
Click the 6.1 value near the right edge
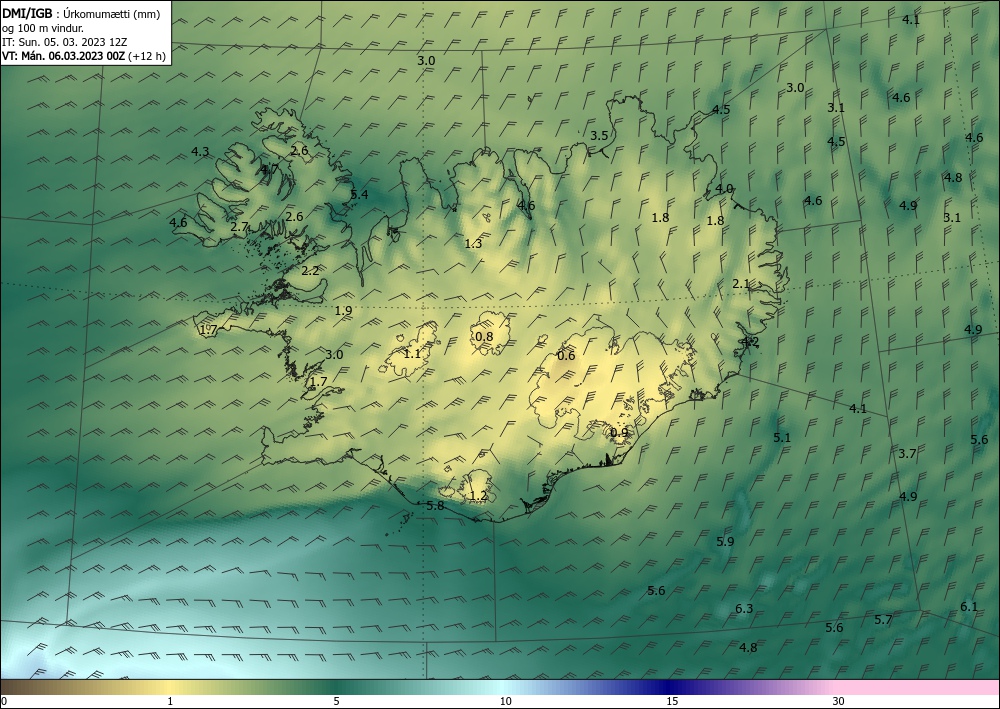pyautogui.click(x=969, y=607)
